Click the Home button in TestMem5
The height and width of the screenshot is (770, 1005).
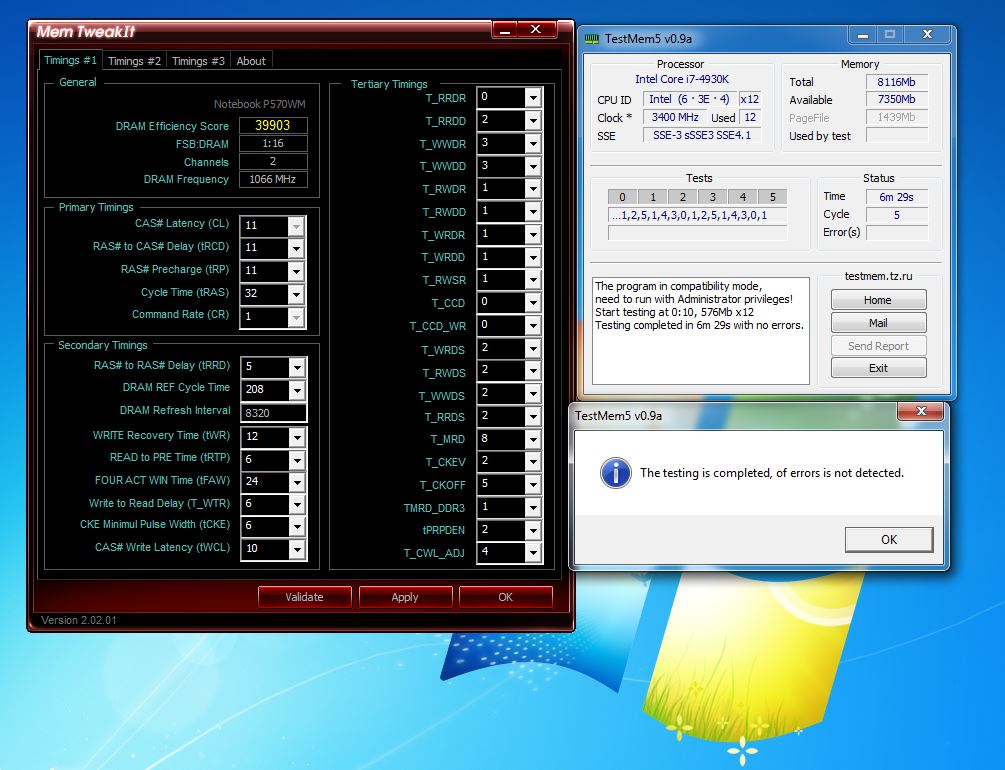[878, 300]
